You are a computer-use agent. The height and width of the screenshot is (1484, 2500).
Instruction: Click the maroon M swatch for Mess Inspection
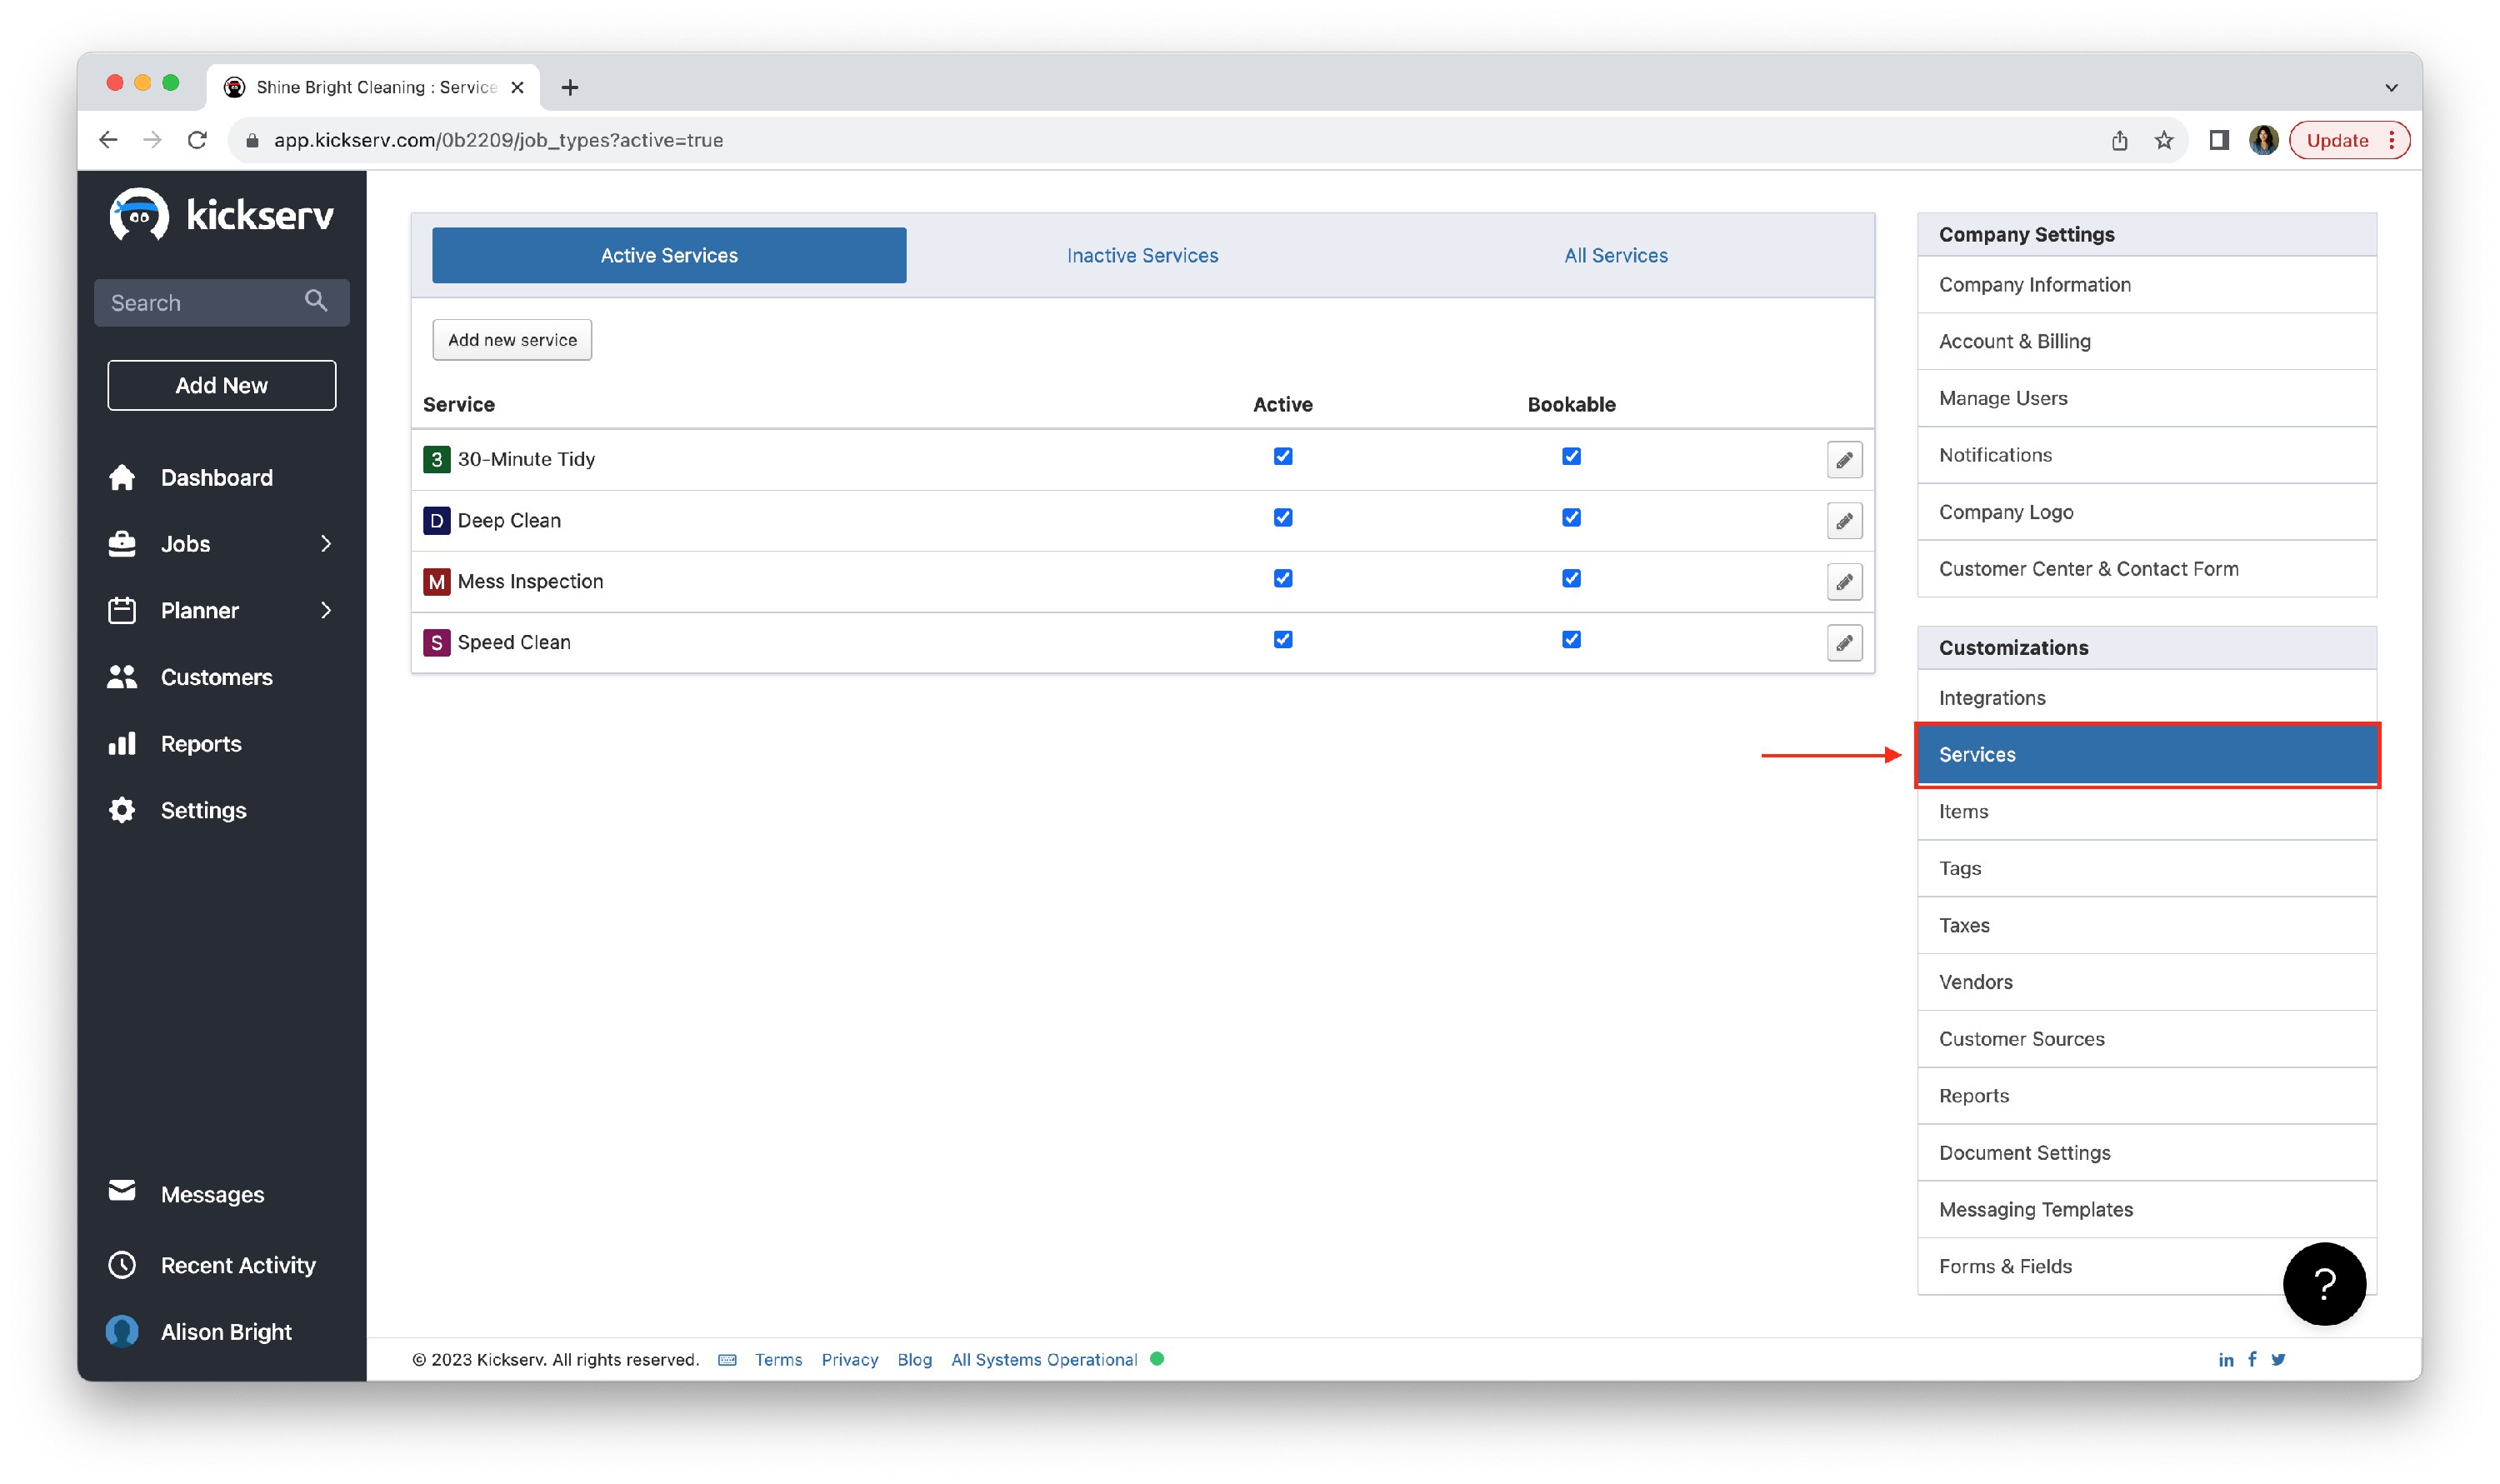click(x=436, y=582)
